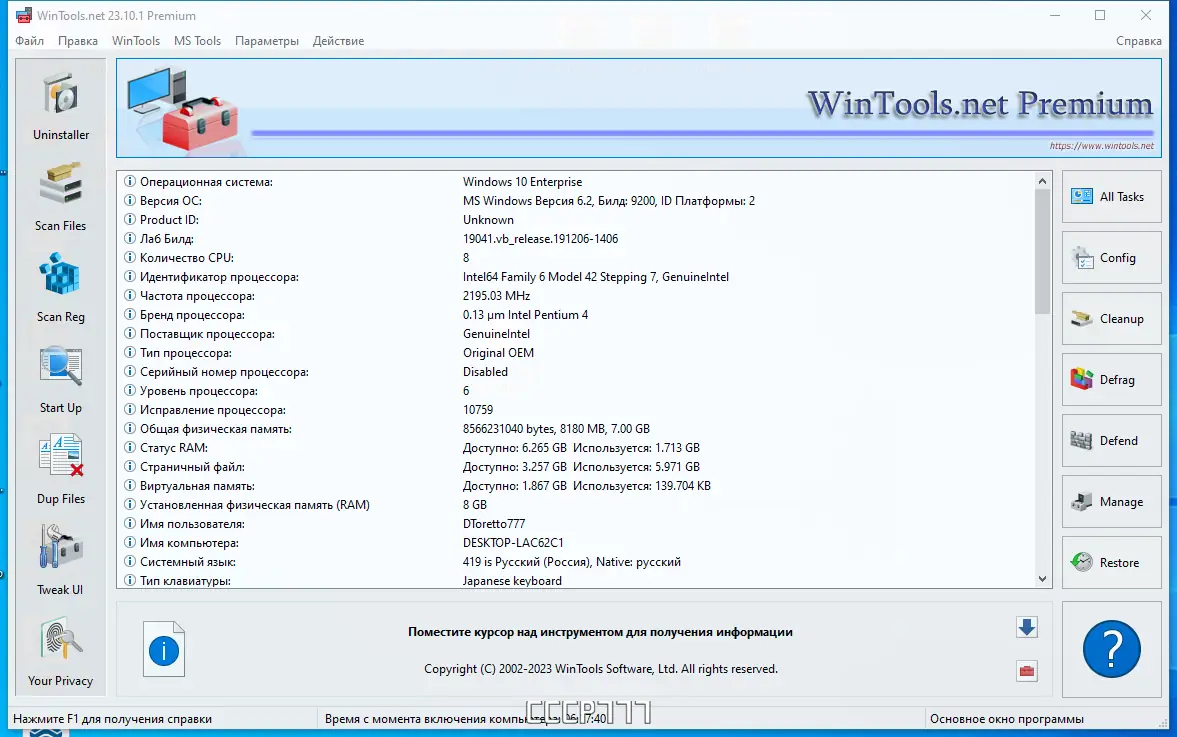Viewport: 1177px width, 737px height.
Task: Click the info icon beside Страничный файл
Action: tap(130, 467)
